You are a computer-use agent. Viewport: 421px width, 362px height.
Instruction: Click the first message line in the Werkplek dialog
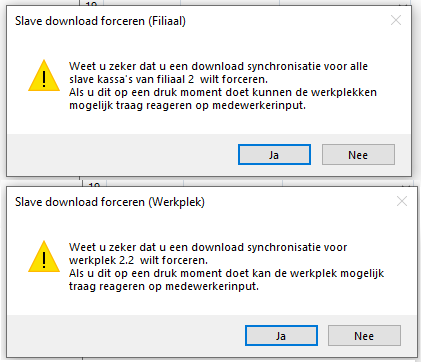tap(208, 247)
